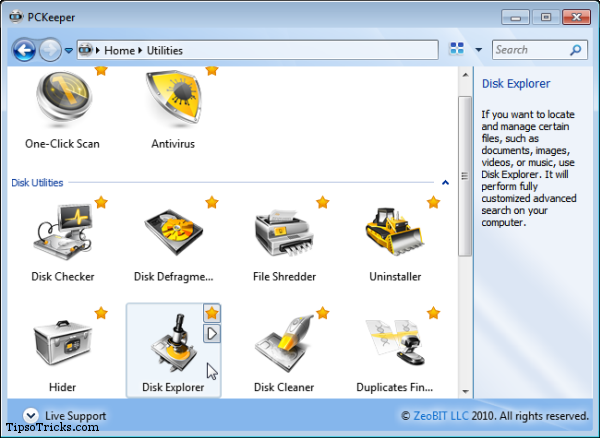Click the search magnifier icon
Image resolution: width=600 pixels, height=438 pixels.
(x=576, y=50)
